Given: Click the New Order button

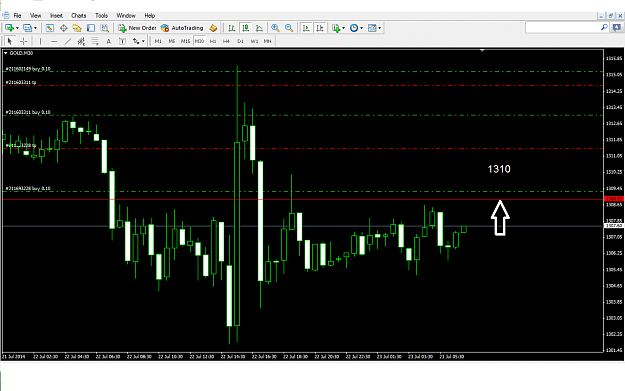Looking at the screenshot, I should [x=138, y=28].
